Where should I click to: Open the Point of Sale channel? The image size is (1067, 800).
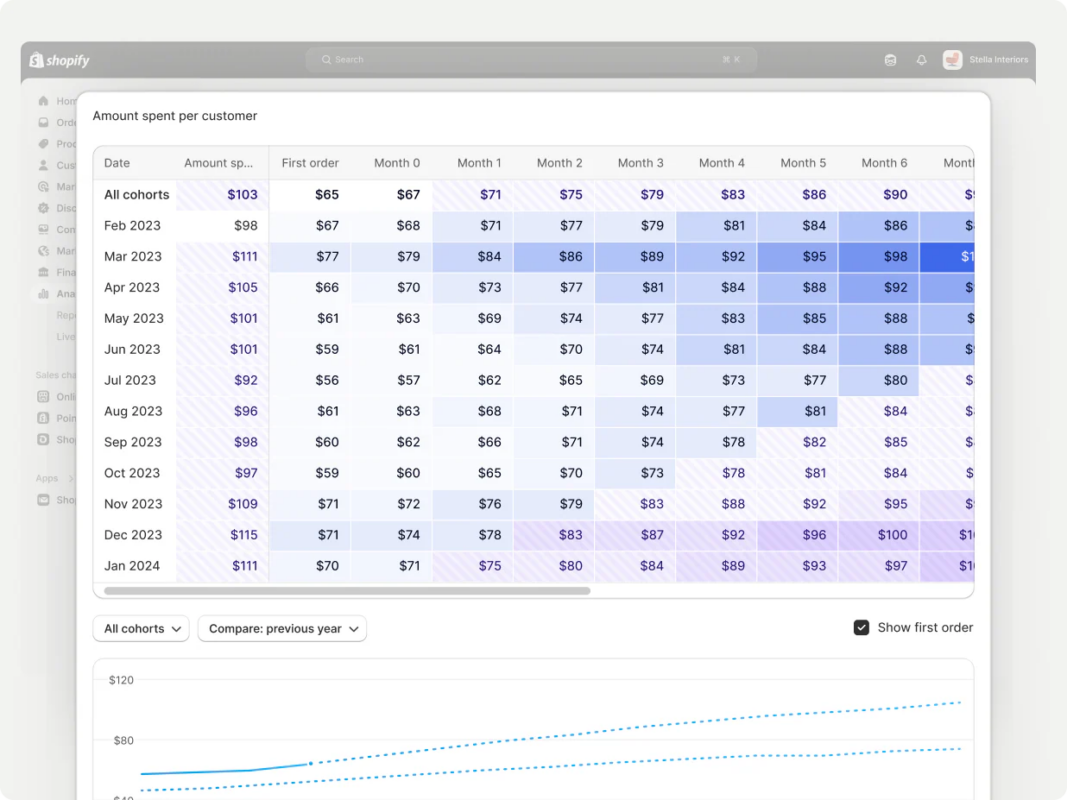coord(44,418)
